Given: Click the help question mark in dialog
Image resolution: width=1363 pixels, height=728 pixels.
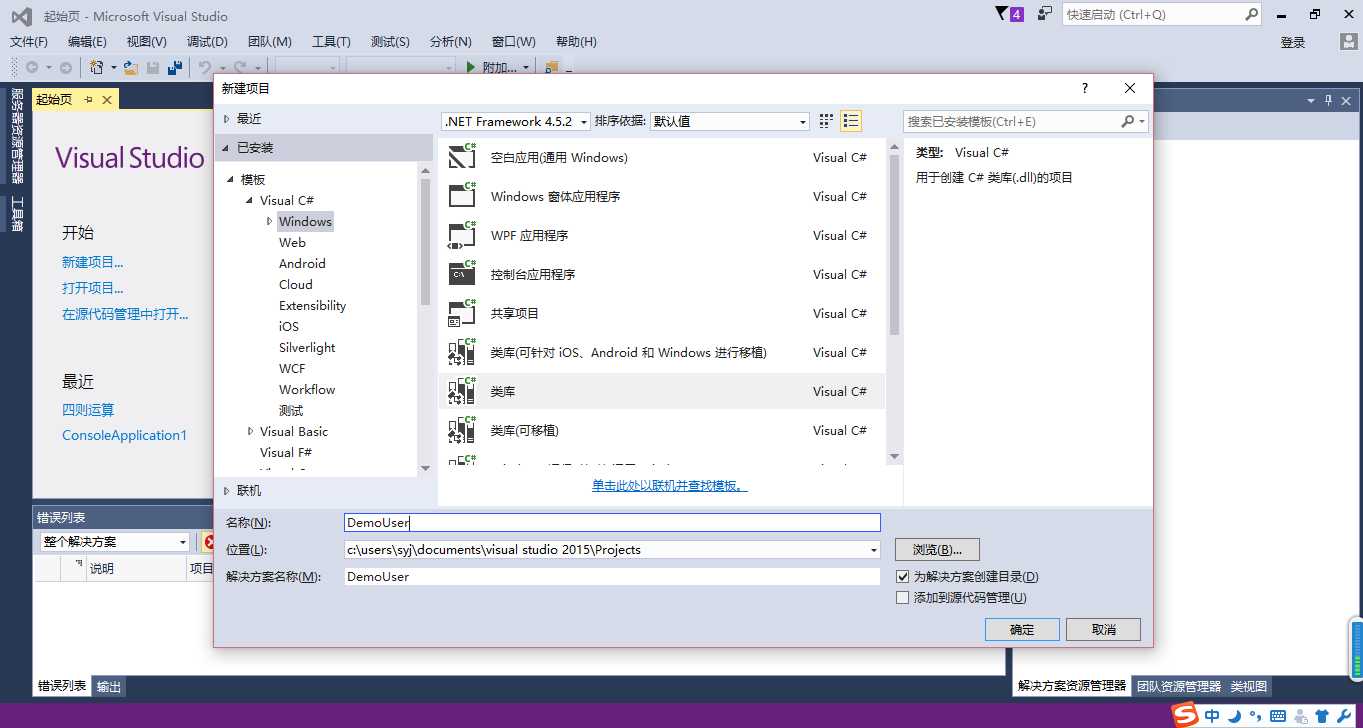Looking at the screenshot, I should pyautogui.click(x=1085, y=88).
